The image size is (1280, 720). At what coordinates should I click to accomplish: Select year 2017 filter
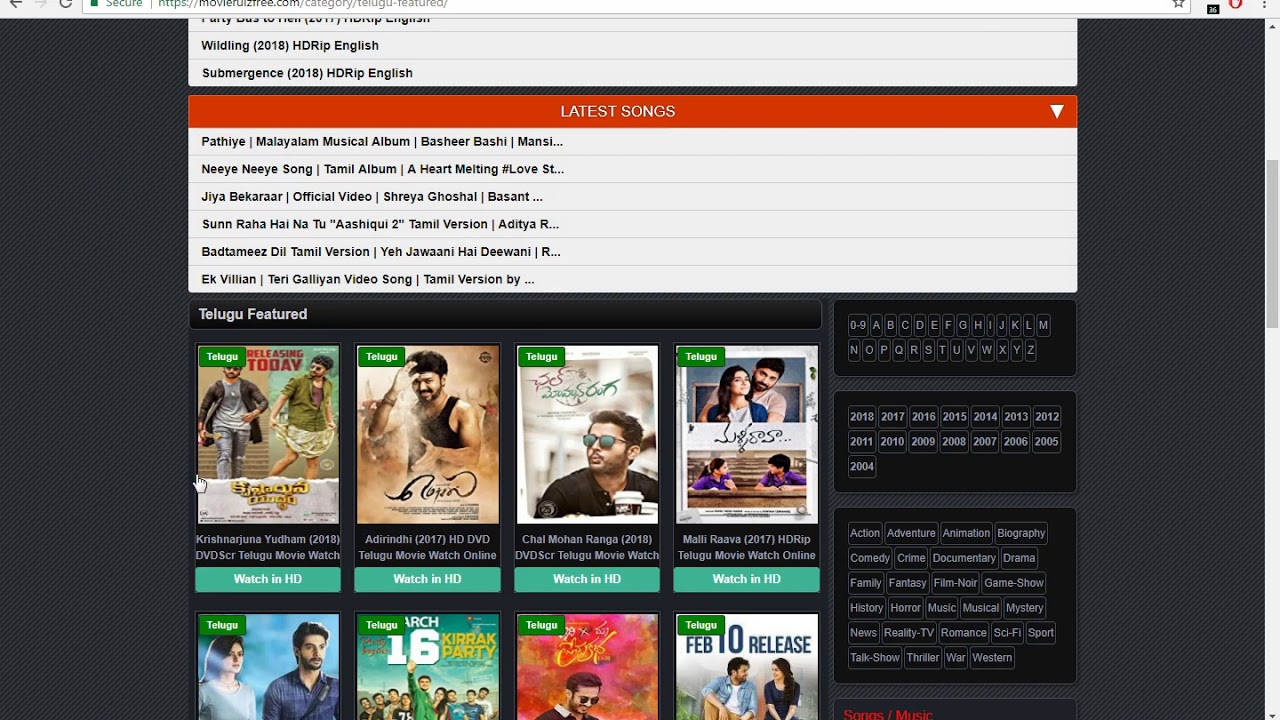893,417
